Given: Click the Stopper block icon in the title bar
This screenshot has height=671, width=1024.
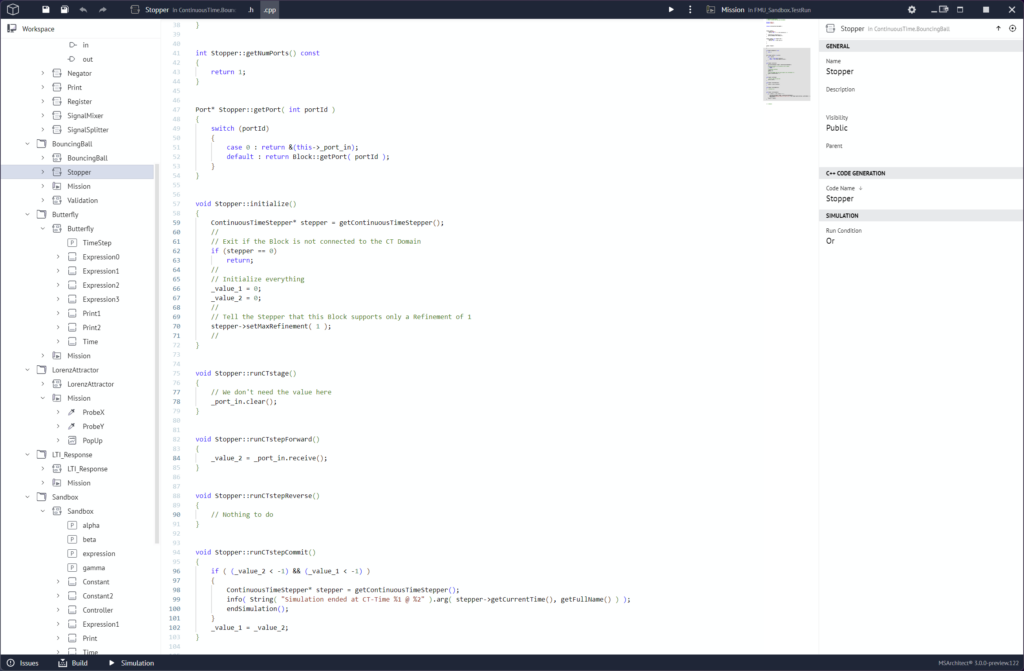Looking at the screenshot, I should (x=135, y=10).
